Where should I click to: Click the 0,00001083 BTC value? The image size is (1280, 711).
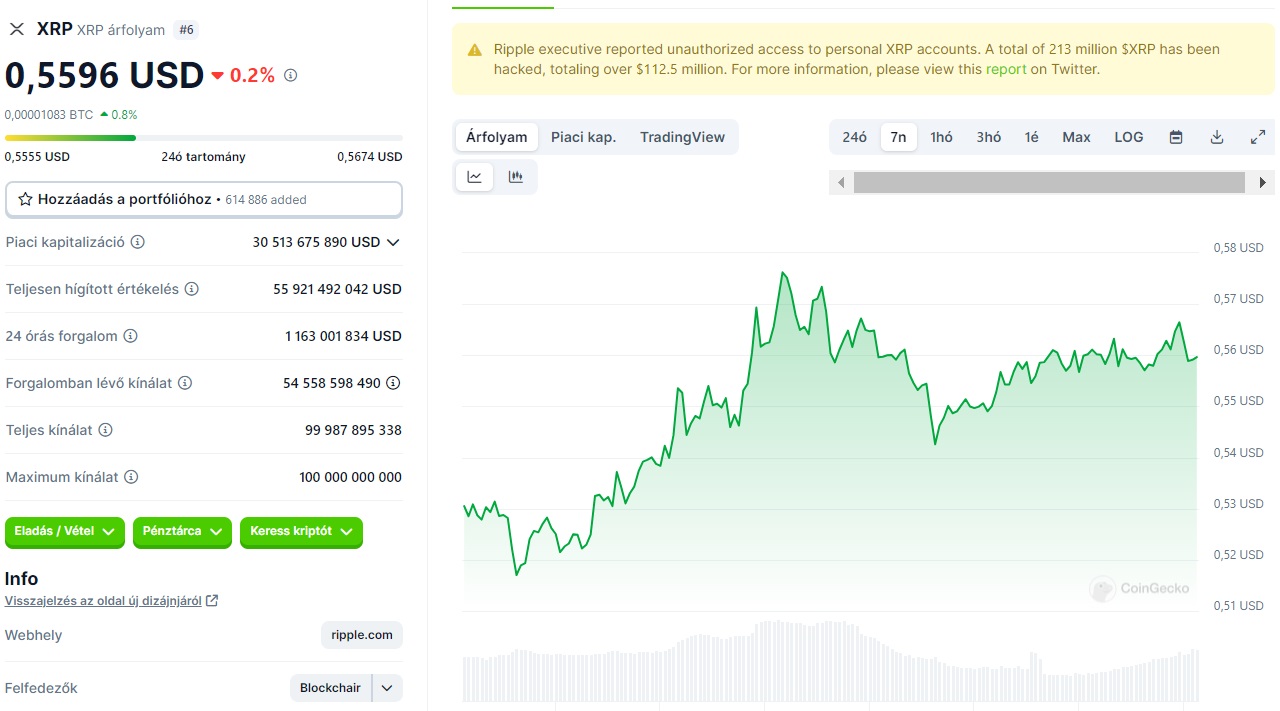pos(49,115)
